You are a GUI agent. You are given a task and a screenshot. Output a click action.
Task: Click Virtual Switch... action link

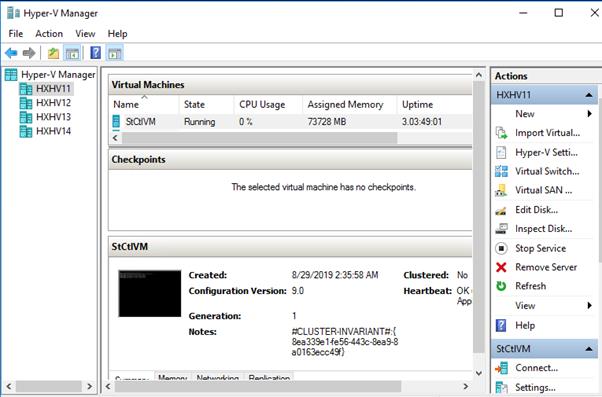(547, 171)
